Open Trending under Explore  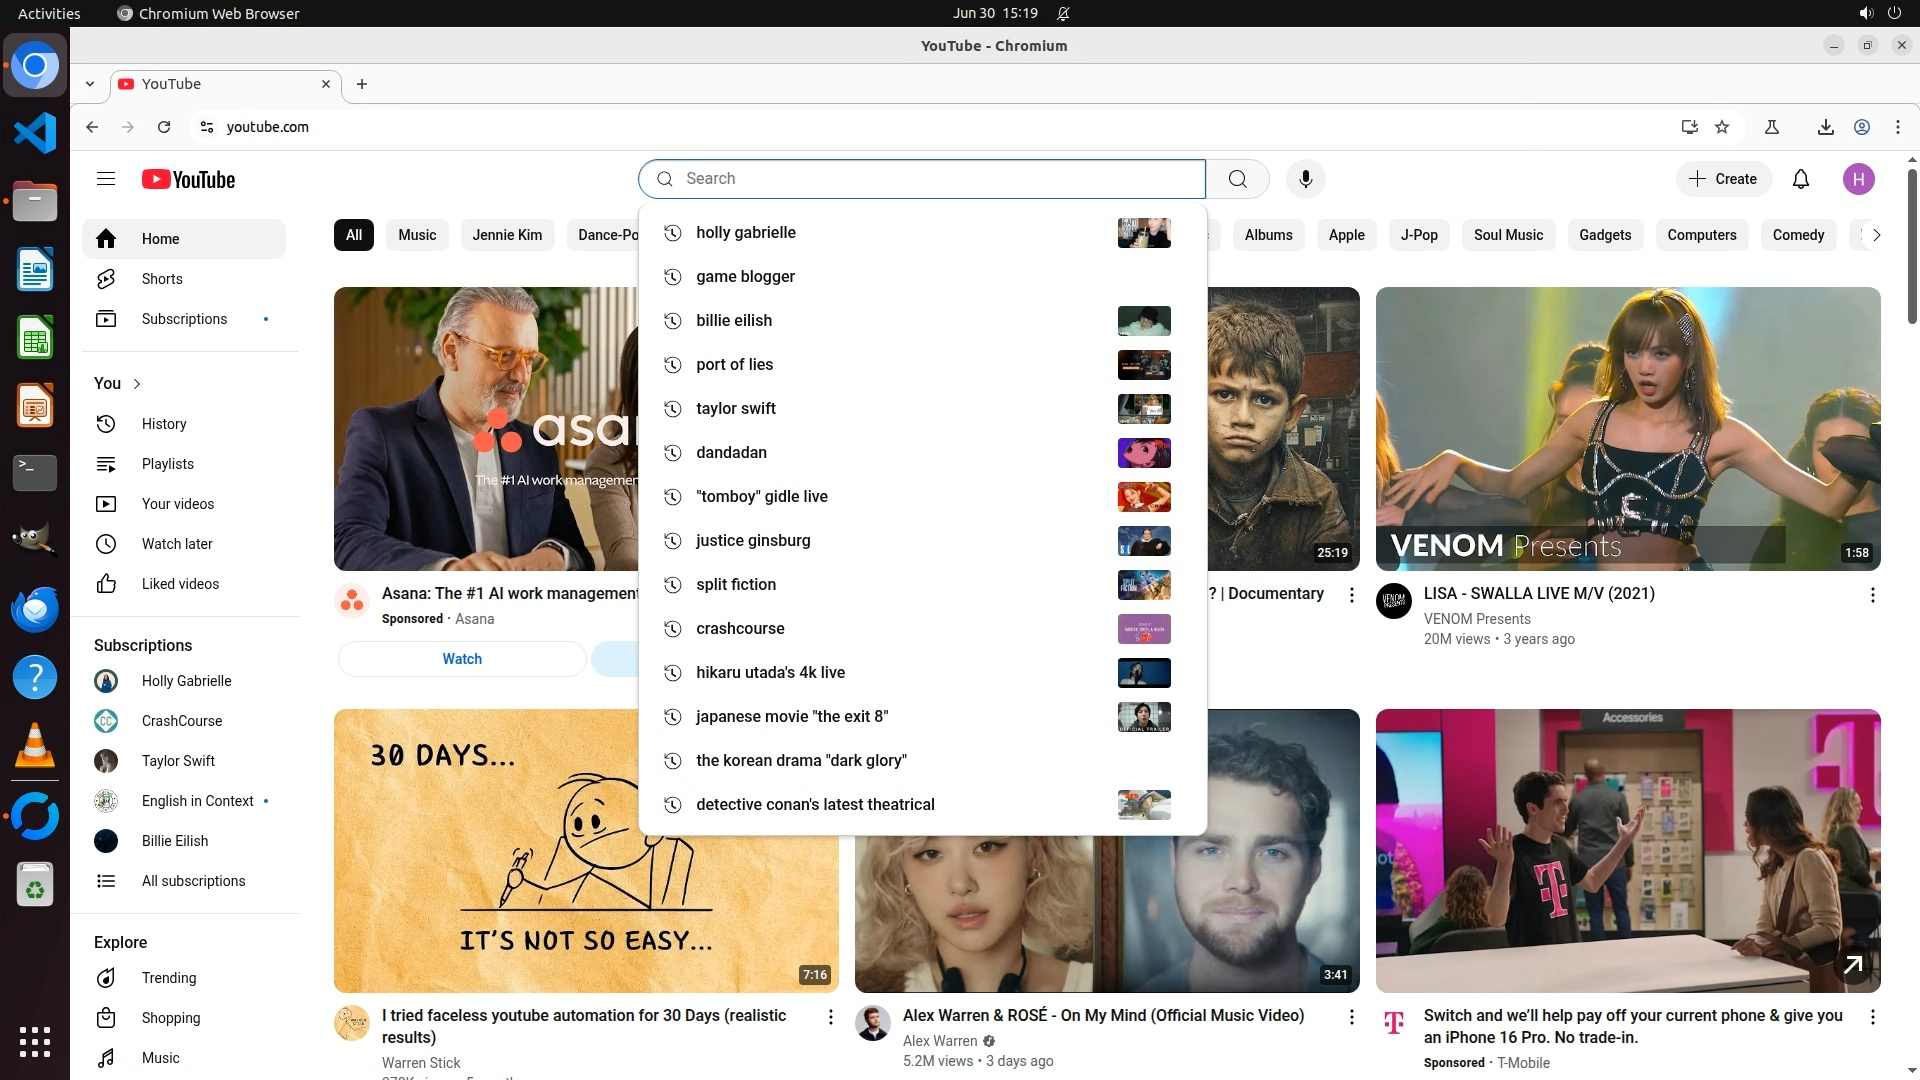coord(169,978)
